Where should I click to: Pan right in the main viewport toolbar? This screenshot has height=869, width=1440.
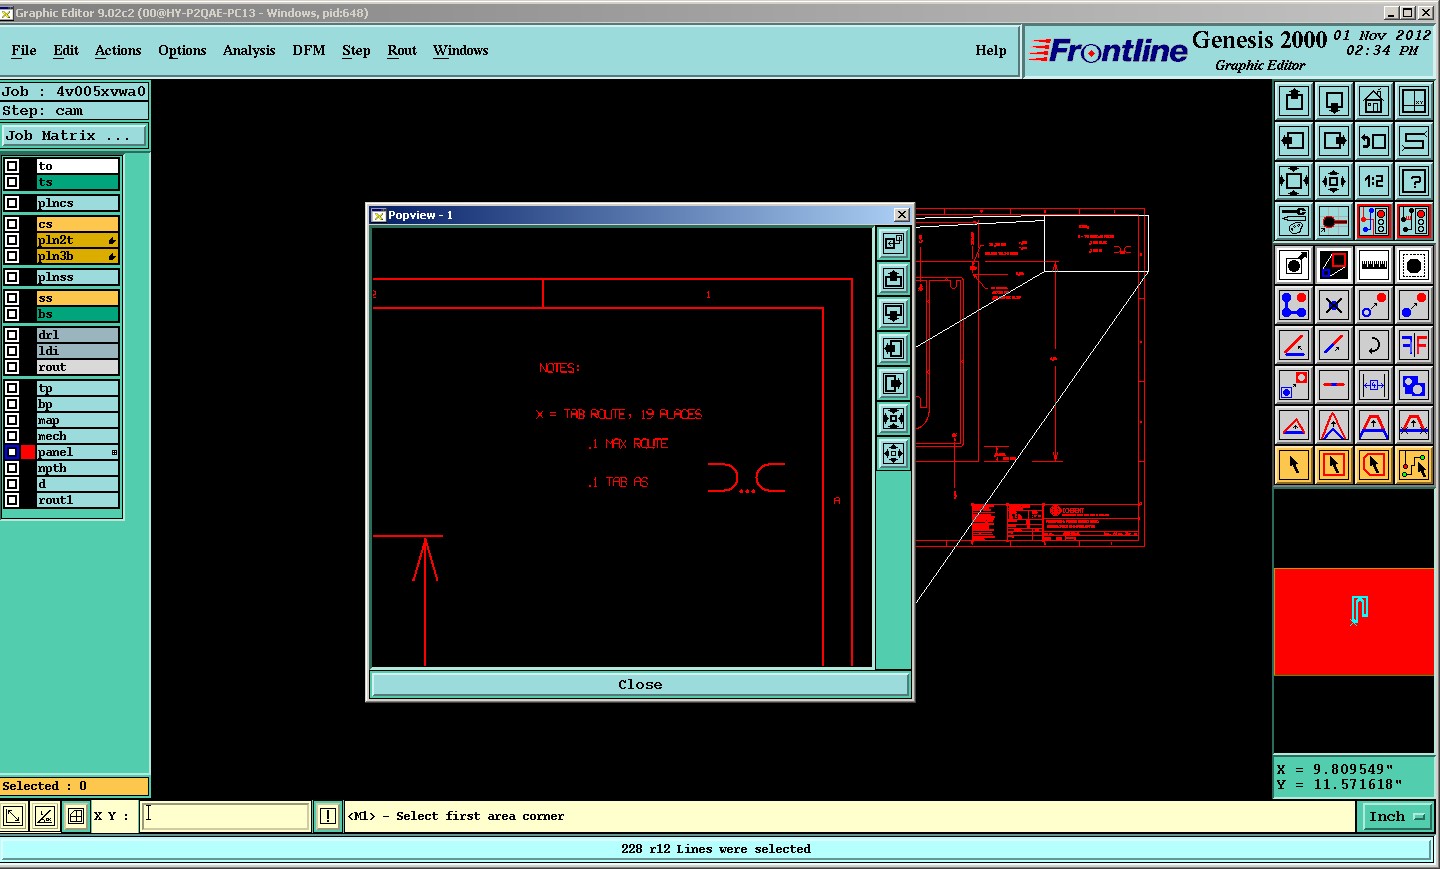click(x=1334, y=141)
